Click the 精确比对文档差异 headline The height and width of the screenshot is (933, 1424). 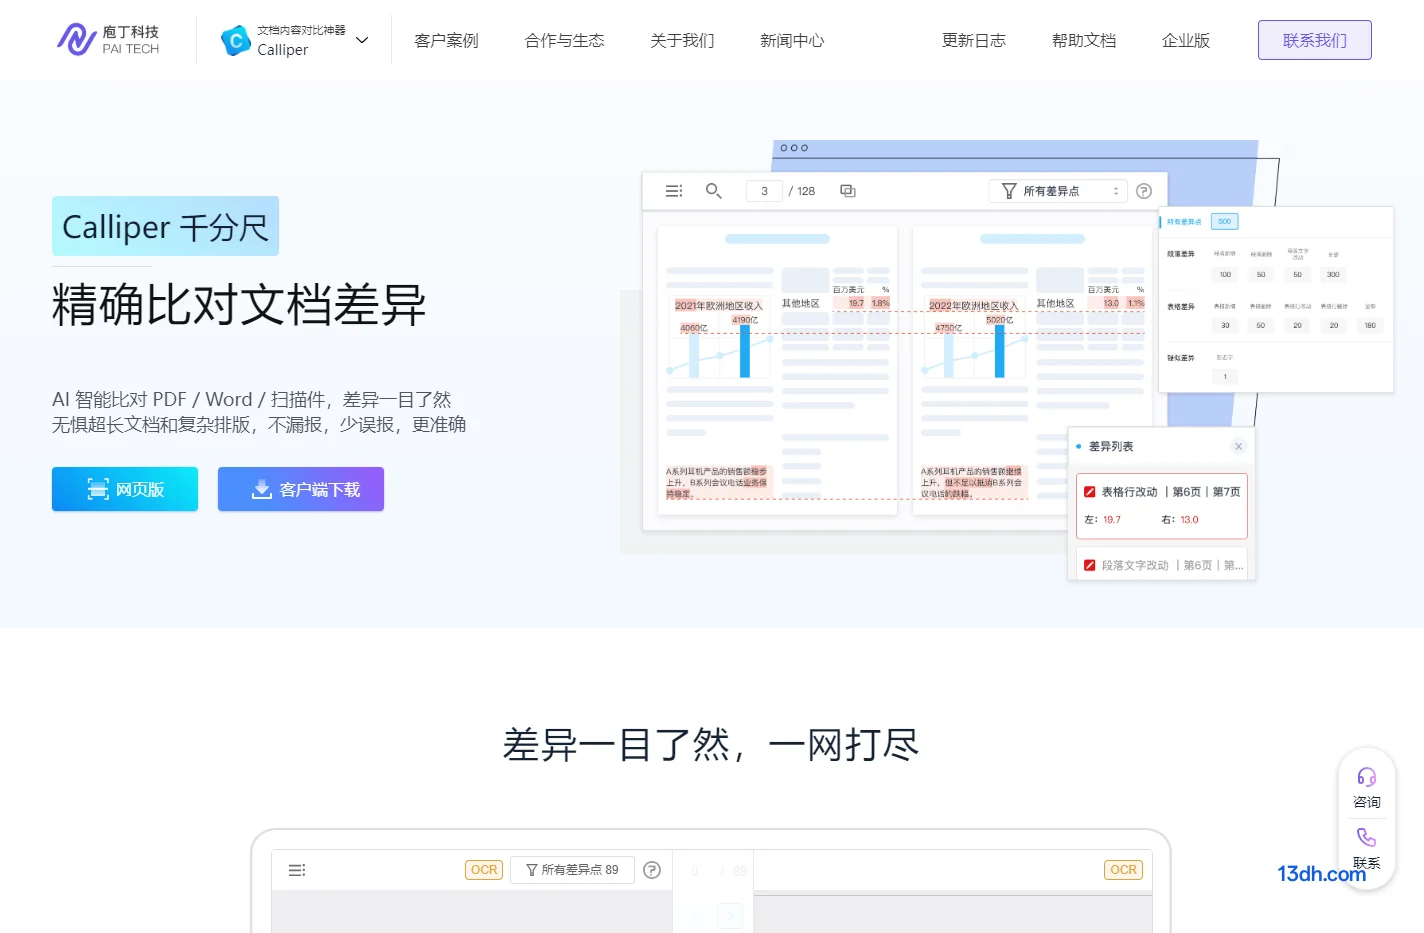coord(239,304)
